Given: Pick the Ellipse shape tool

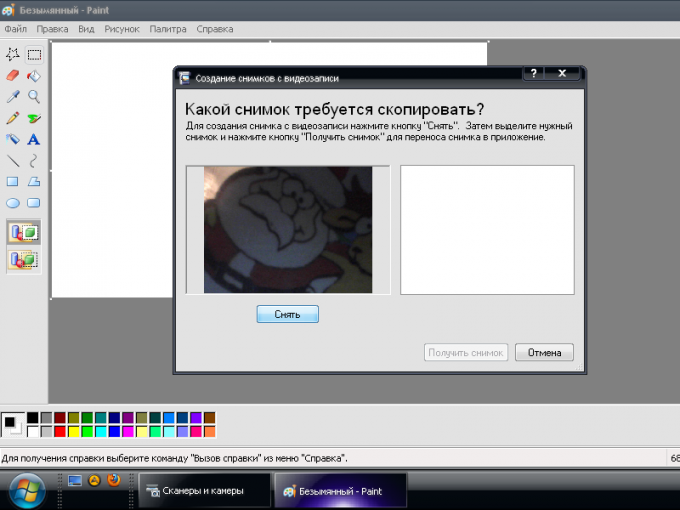Looking at the screenshot, I should click(13, 203).
